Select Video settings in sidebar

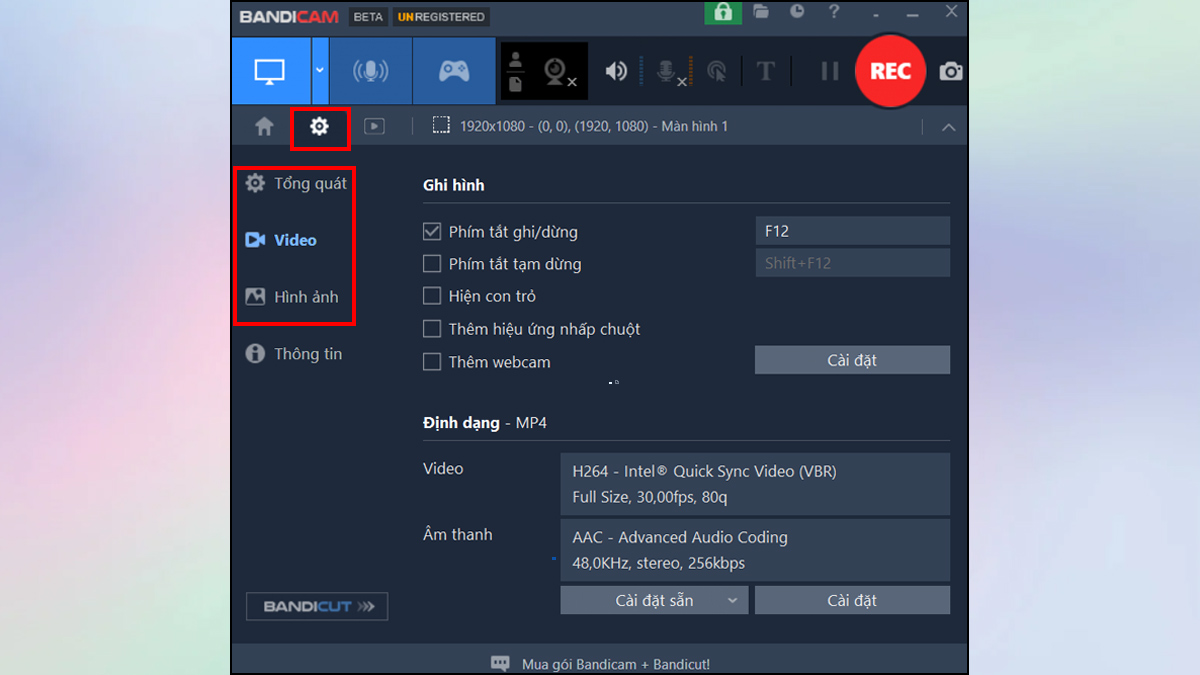point(281,240)
